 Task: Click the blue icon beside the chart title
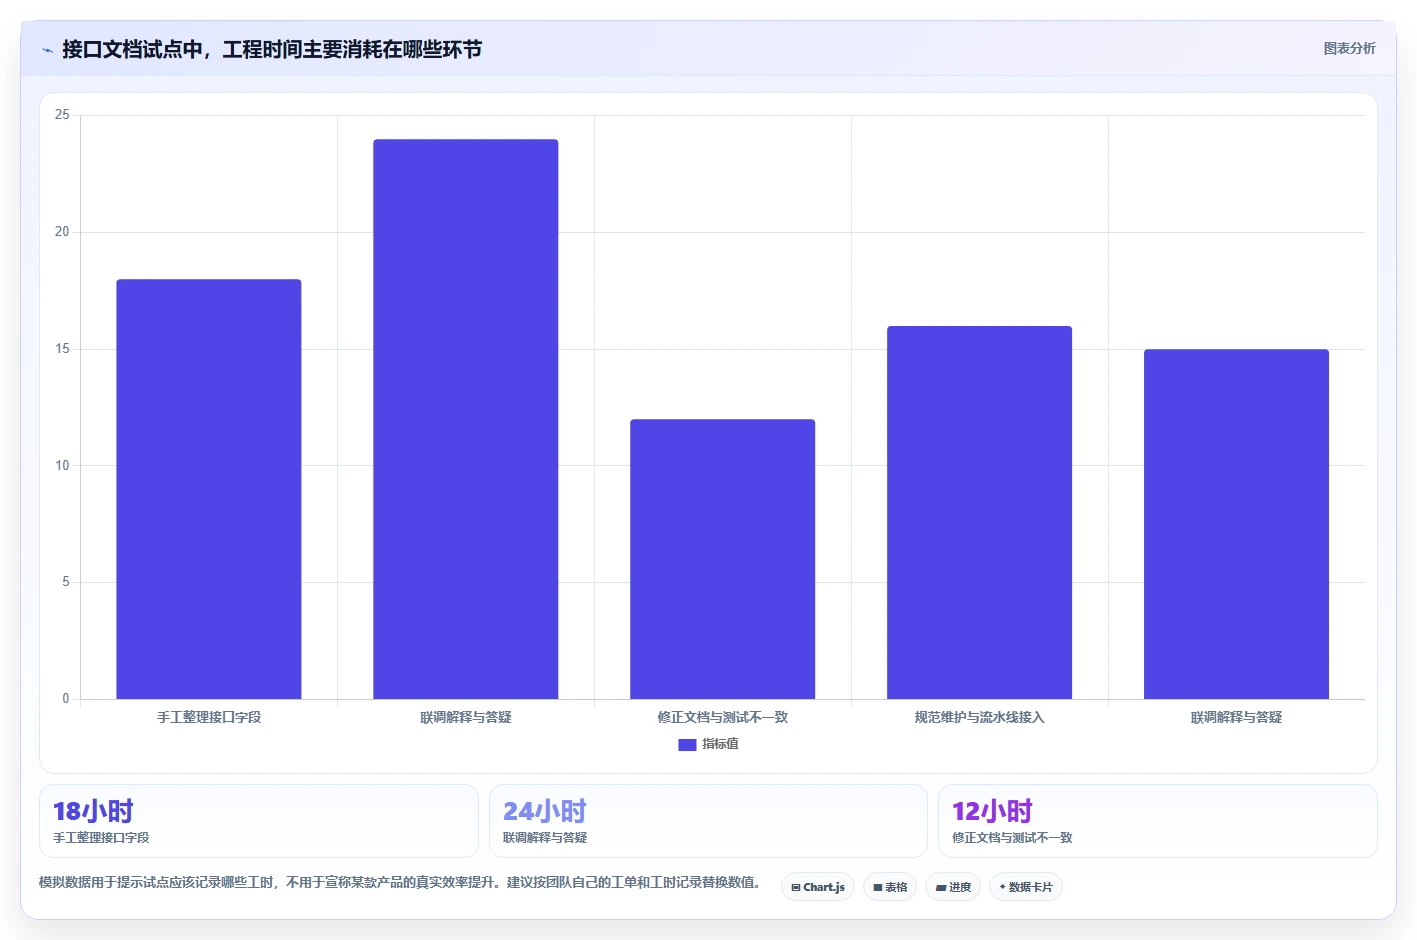coord(47,50)
